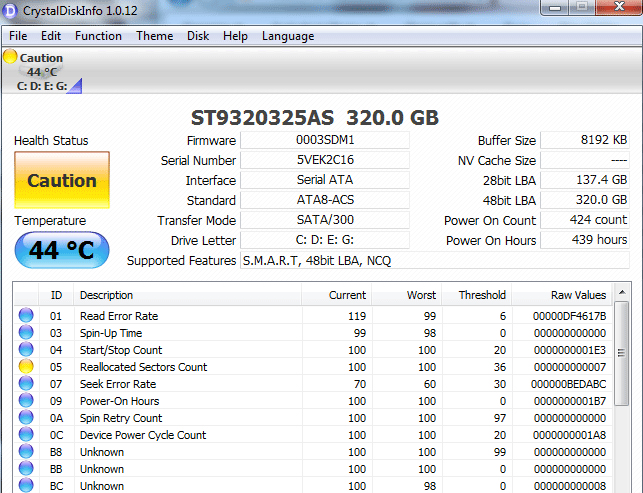Click the NV Cache Size value field
The width and height of the screenshot is (643, 493).
585,160
